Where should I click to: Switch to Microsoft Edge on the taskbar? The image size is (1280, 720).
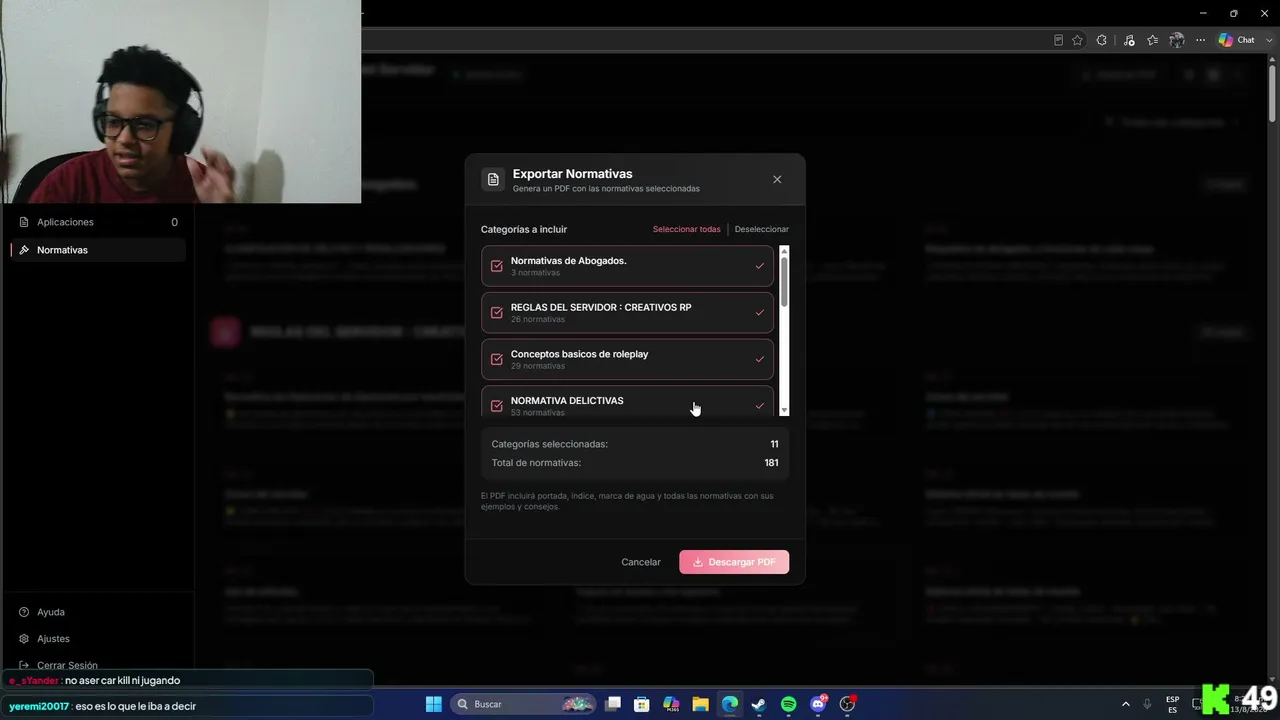(730, 704)
